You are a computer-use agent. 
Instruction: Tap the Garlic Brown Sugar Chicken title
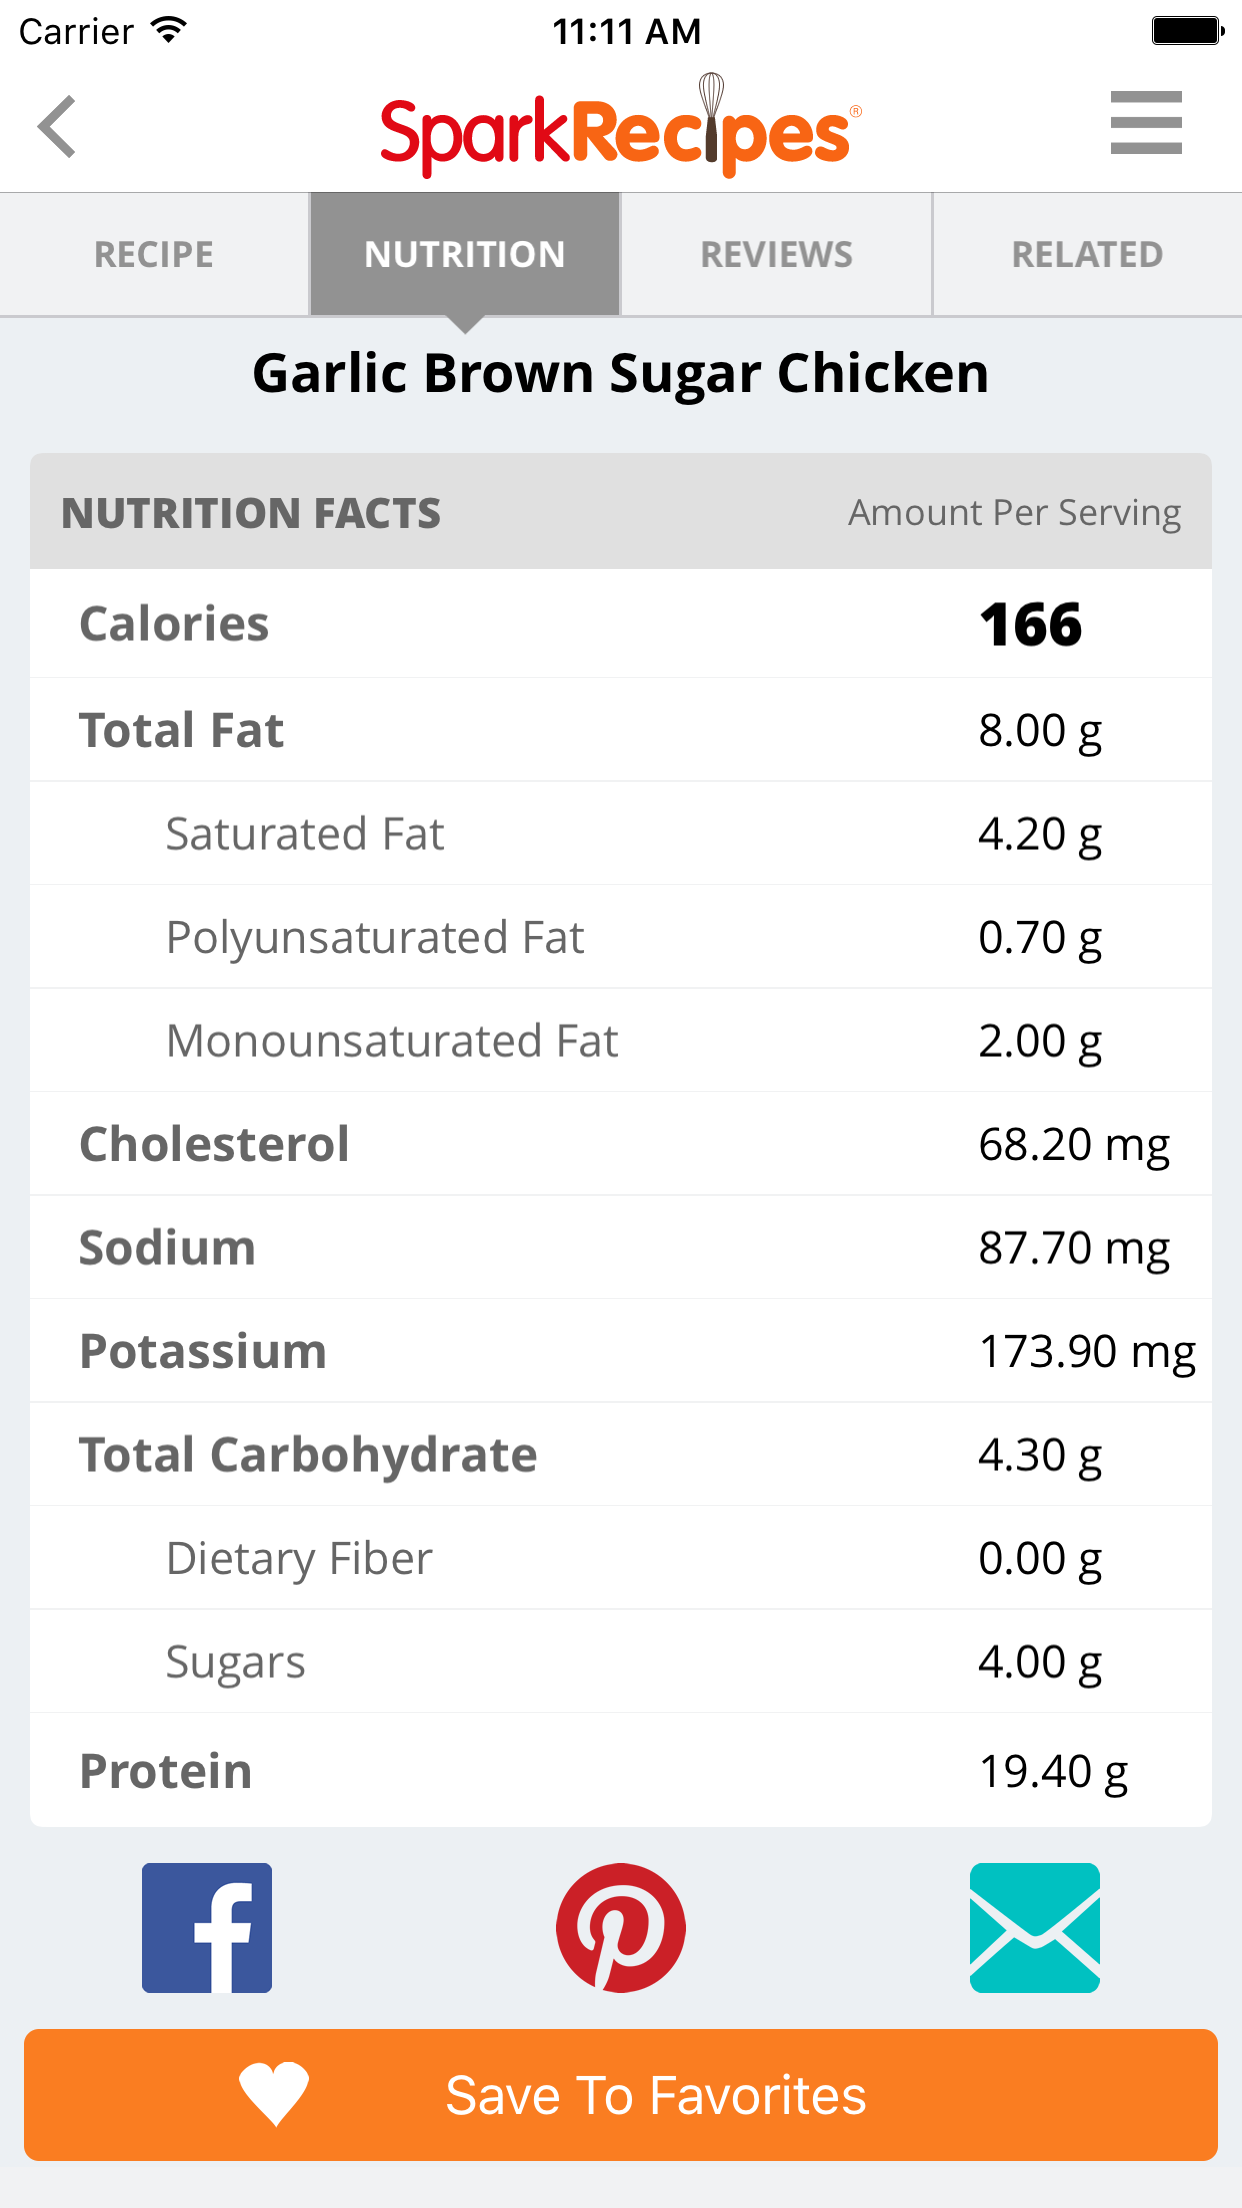621,373
